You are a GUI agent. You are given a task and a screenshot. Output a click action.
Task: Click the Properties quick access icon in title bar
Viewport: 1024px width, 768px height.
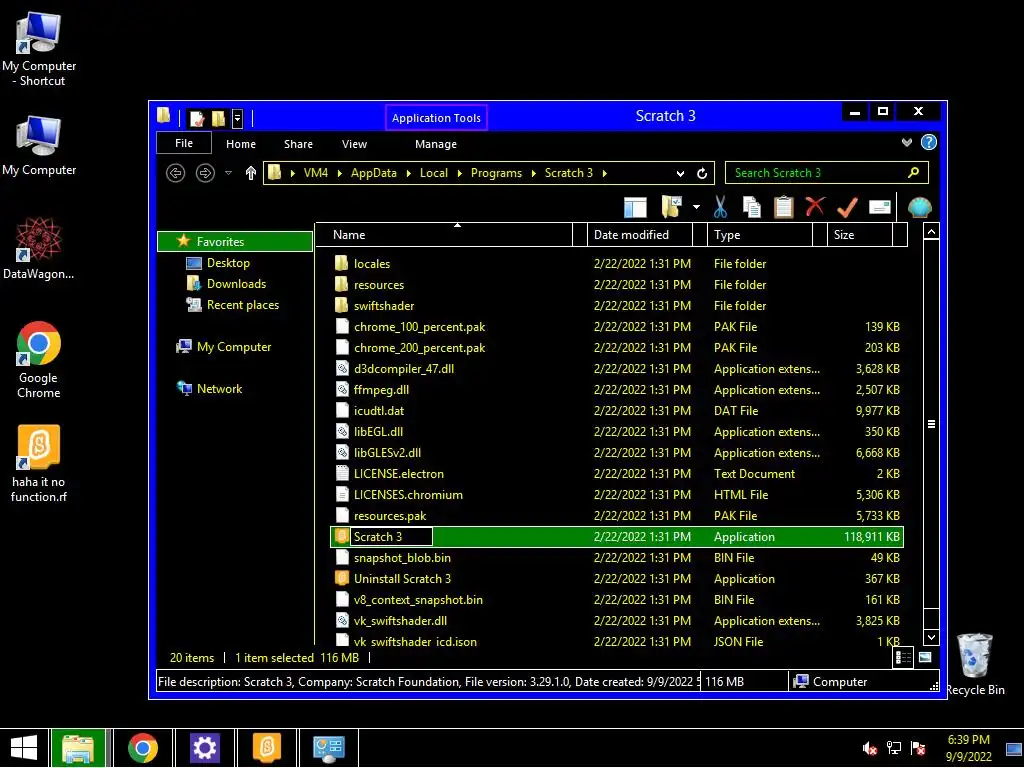pyautogui.click(x=197, y=118)
